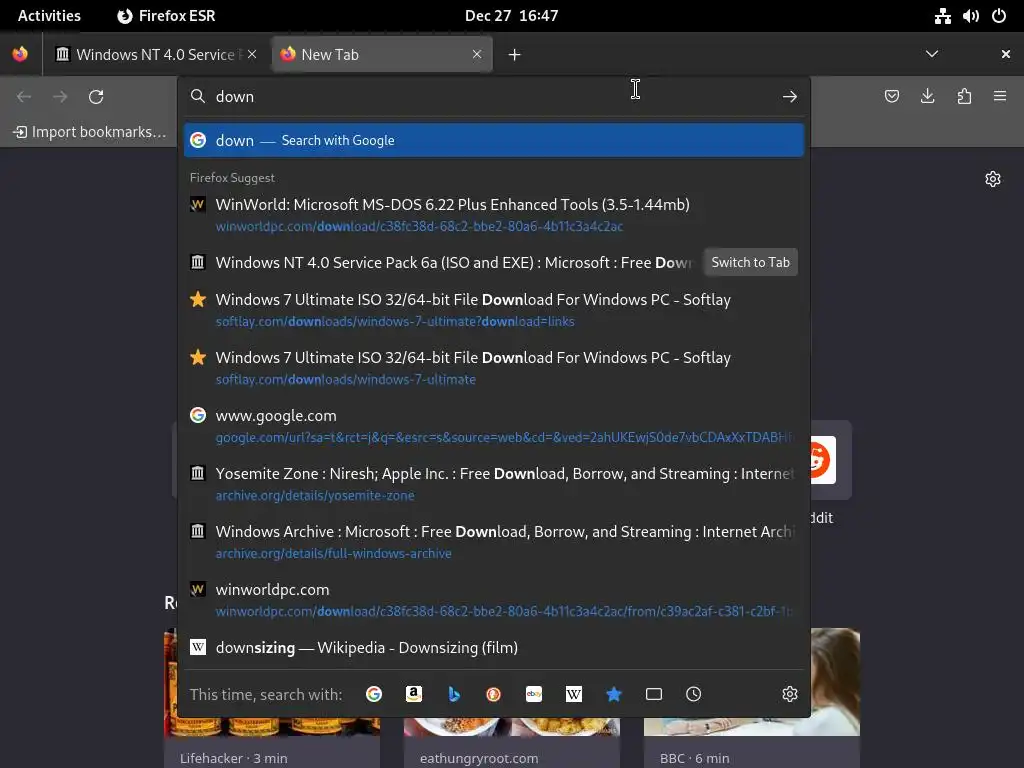Search in Bookmarks using the star icon
This screenshot has height=768, width=1024.
(614, 694)
